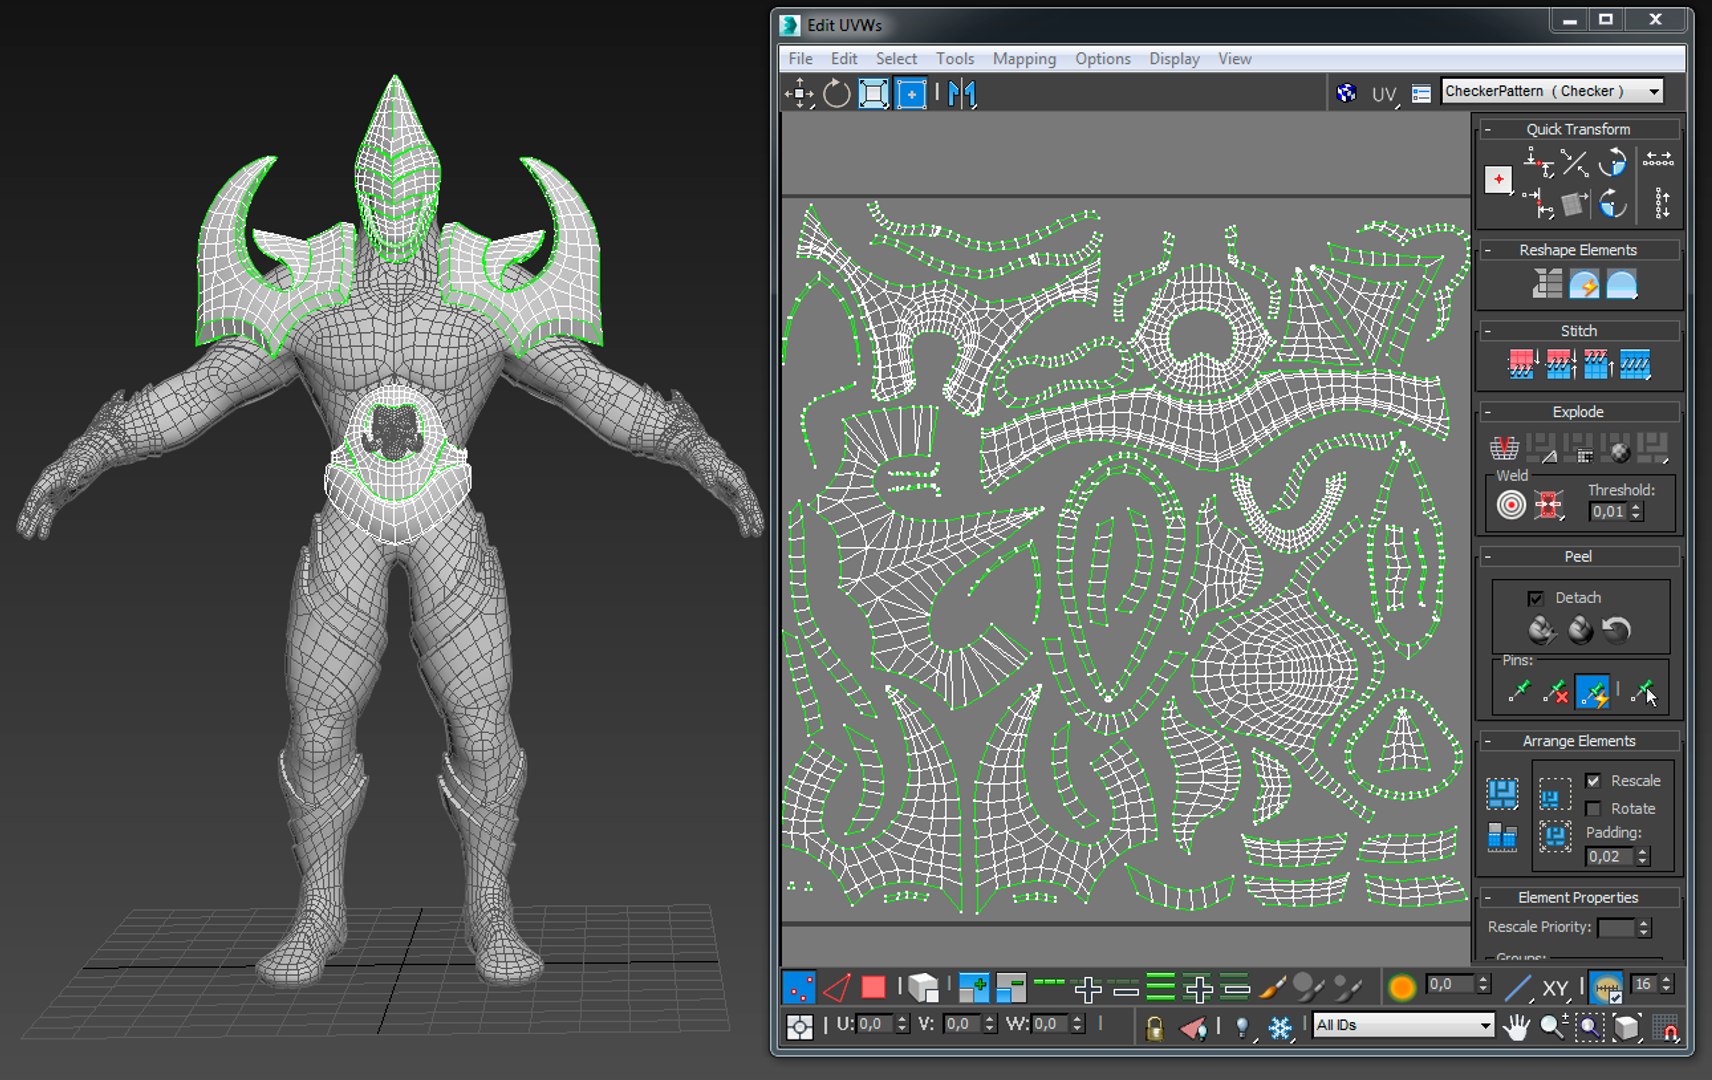Click the Weld Threshold value field
Image resolution: width=1712 pixels, height=1080 pixels.
1608,511
